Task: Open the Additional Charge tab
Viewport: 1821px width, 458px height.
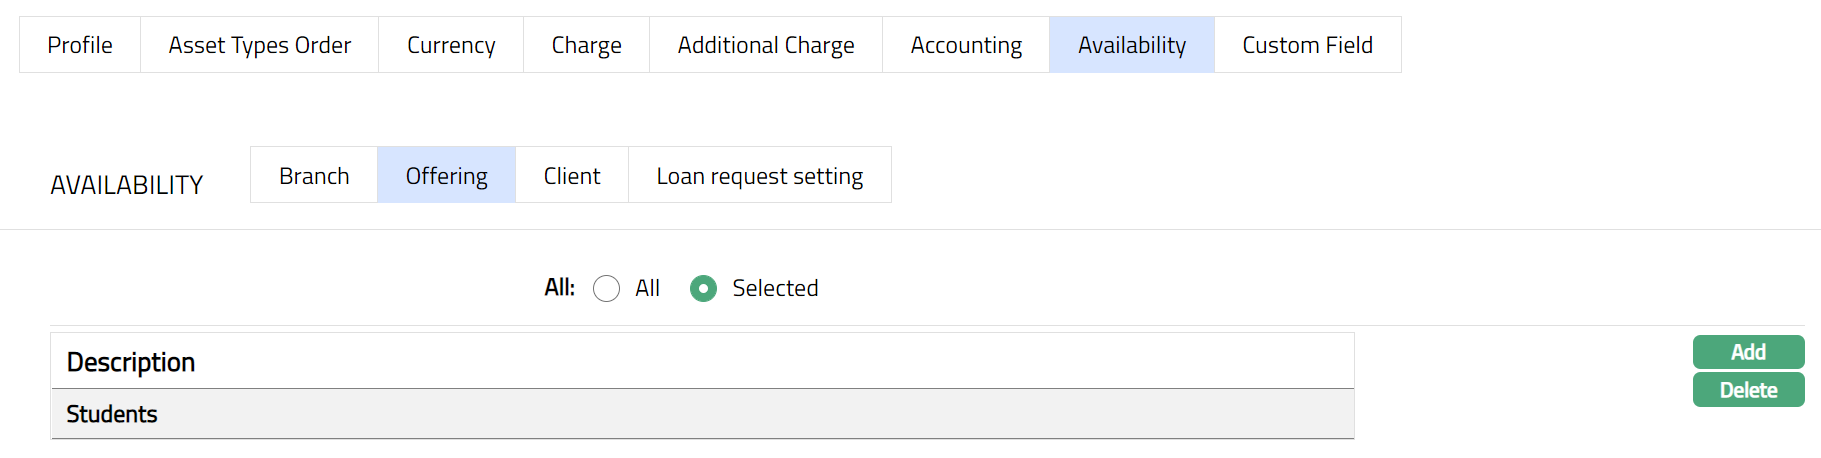Action: [766, 45]
